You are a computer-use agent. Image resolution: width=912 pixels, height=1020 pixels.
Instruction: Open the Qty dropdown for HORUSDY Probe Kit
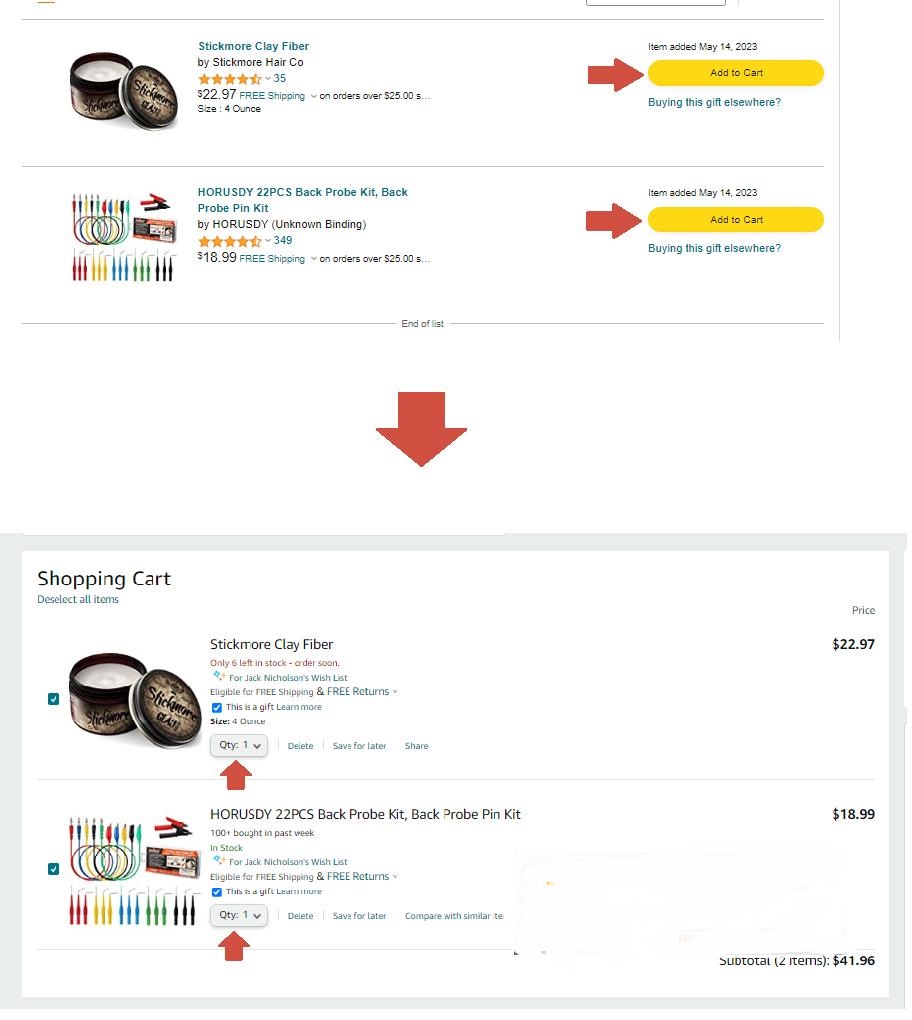click(239, 915)
